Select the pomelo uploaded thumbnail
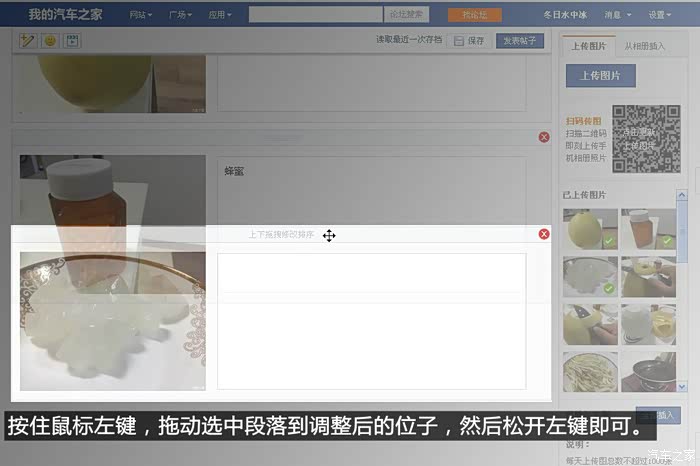Screen dimensions: 700x466 click(x=590, y=229)
